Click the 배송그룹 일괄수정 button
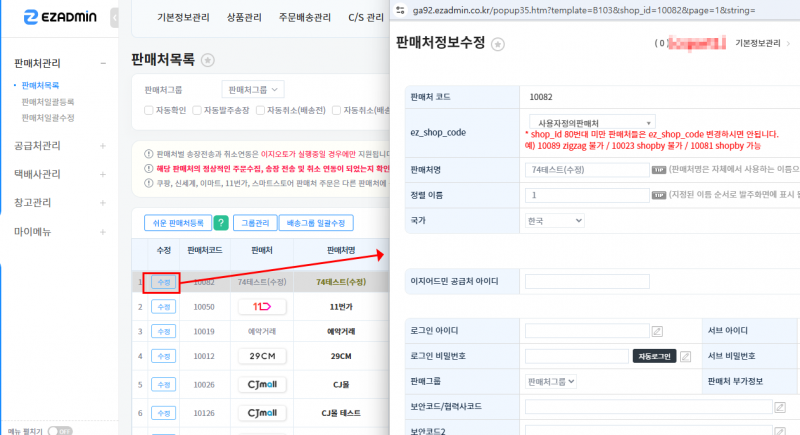Viewport: 800px width, 435px height. pyautogui.click(x=316, y=223)
